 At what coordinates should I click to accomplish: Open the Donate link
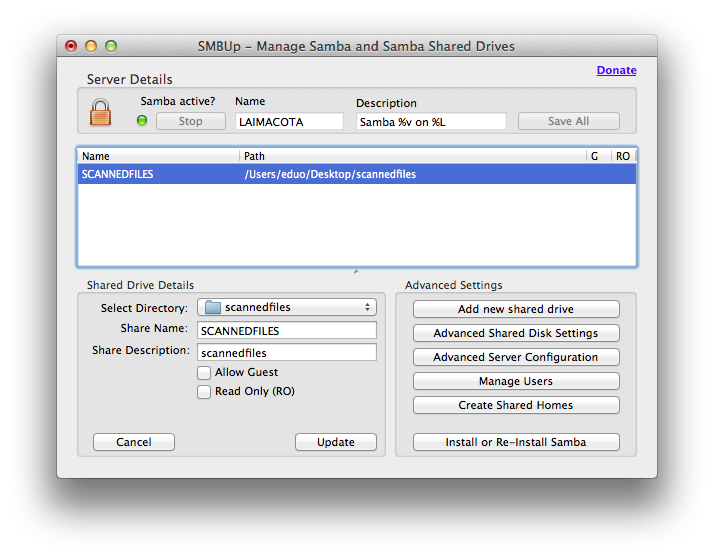616,70
